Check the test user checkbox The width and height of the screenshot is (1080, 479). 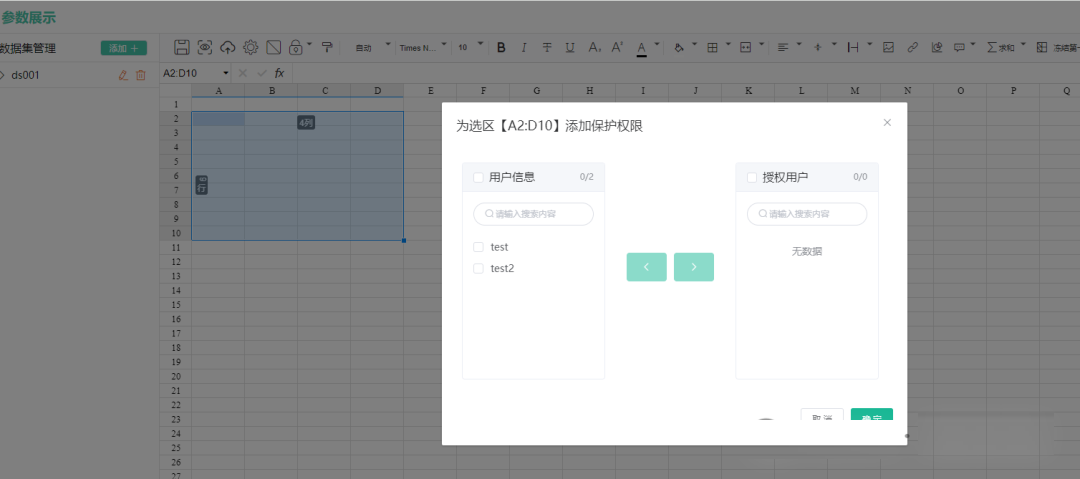[478, 247]
